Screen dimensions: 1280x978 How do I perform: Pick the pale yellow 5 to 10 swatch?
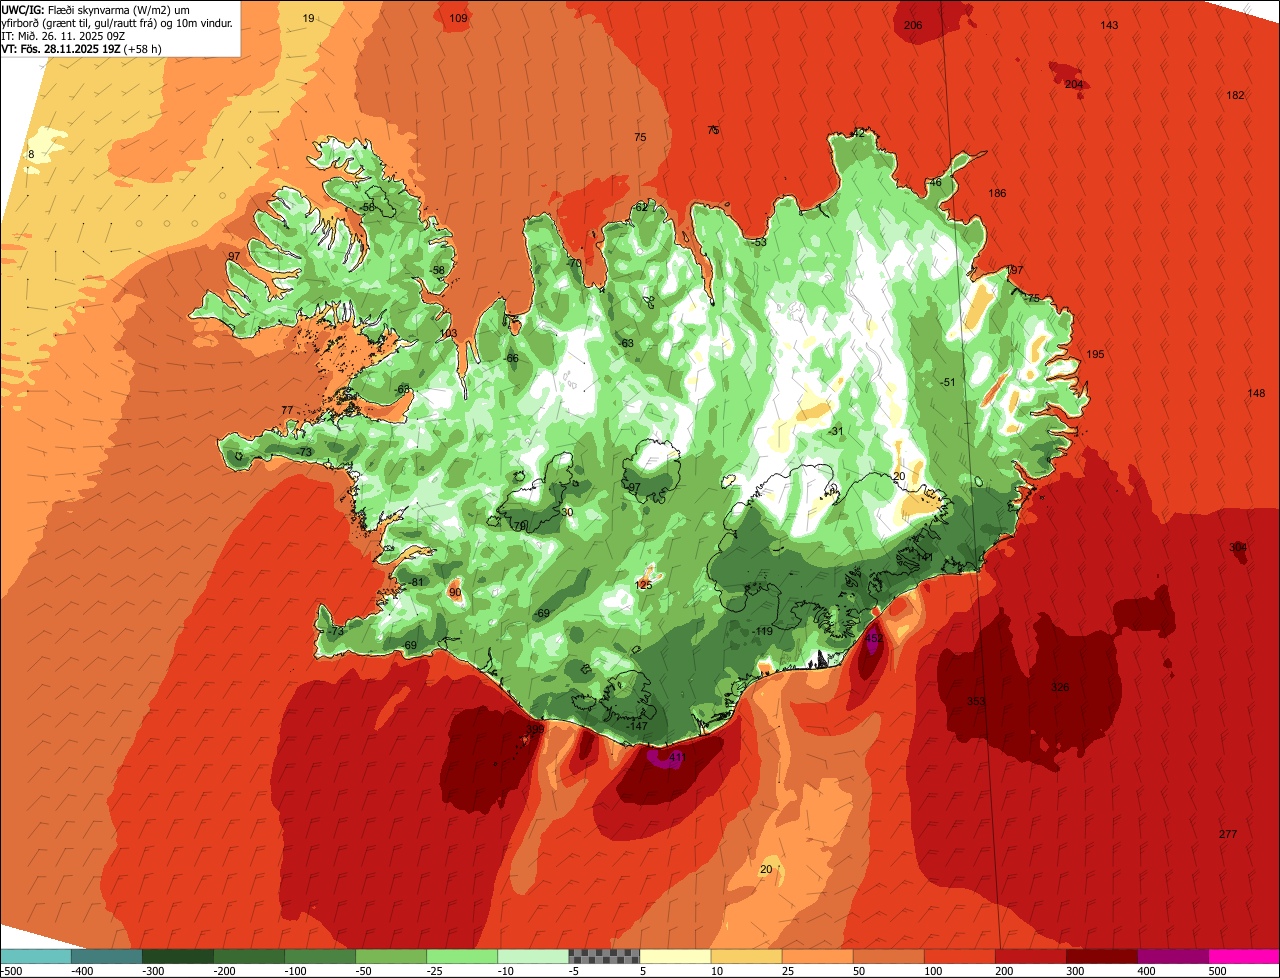675,956
